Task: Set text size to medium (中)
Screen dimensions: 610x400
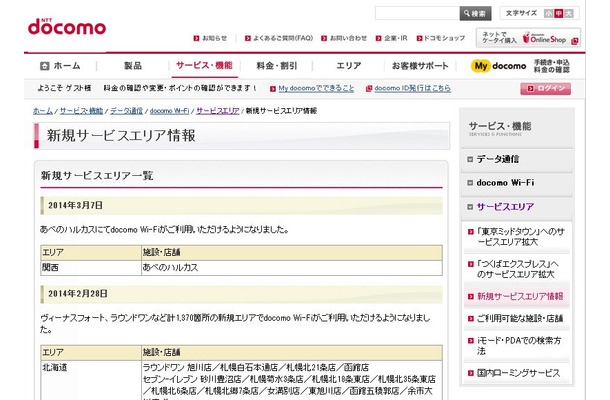Action: (x=559, y=13)
